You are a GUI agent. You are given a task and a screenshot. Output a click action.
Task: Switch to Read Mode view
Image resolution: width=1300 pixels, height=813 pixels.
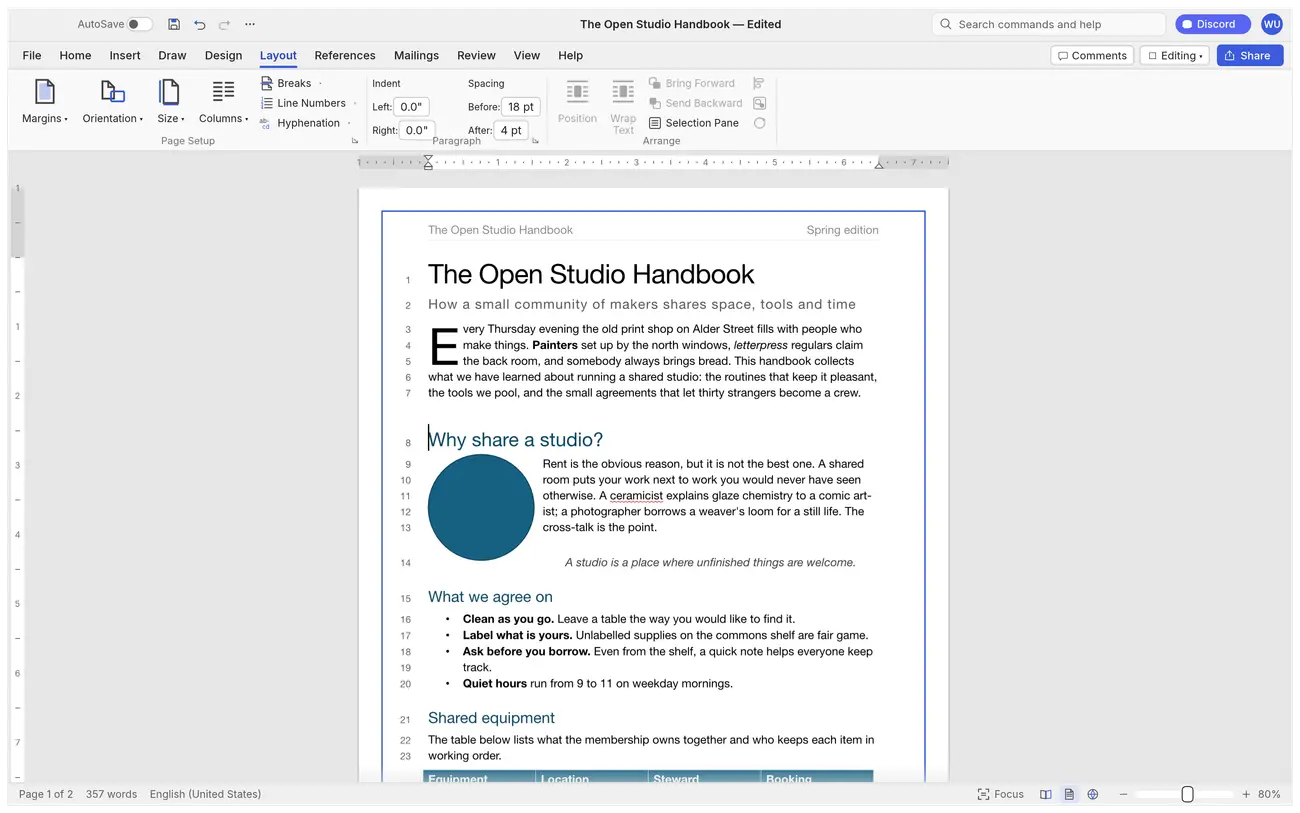click(x=1045, y=794)
